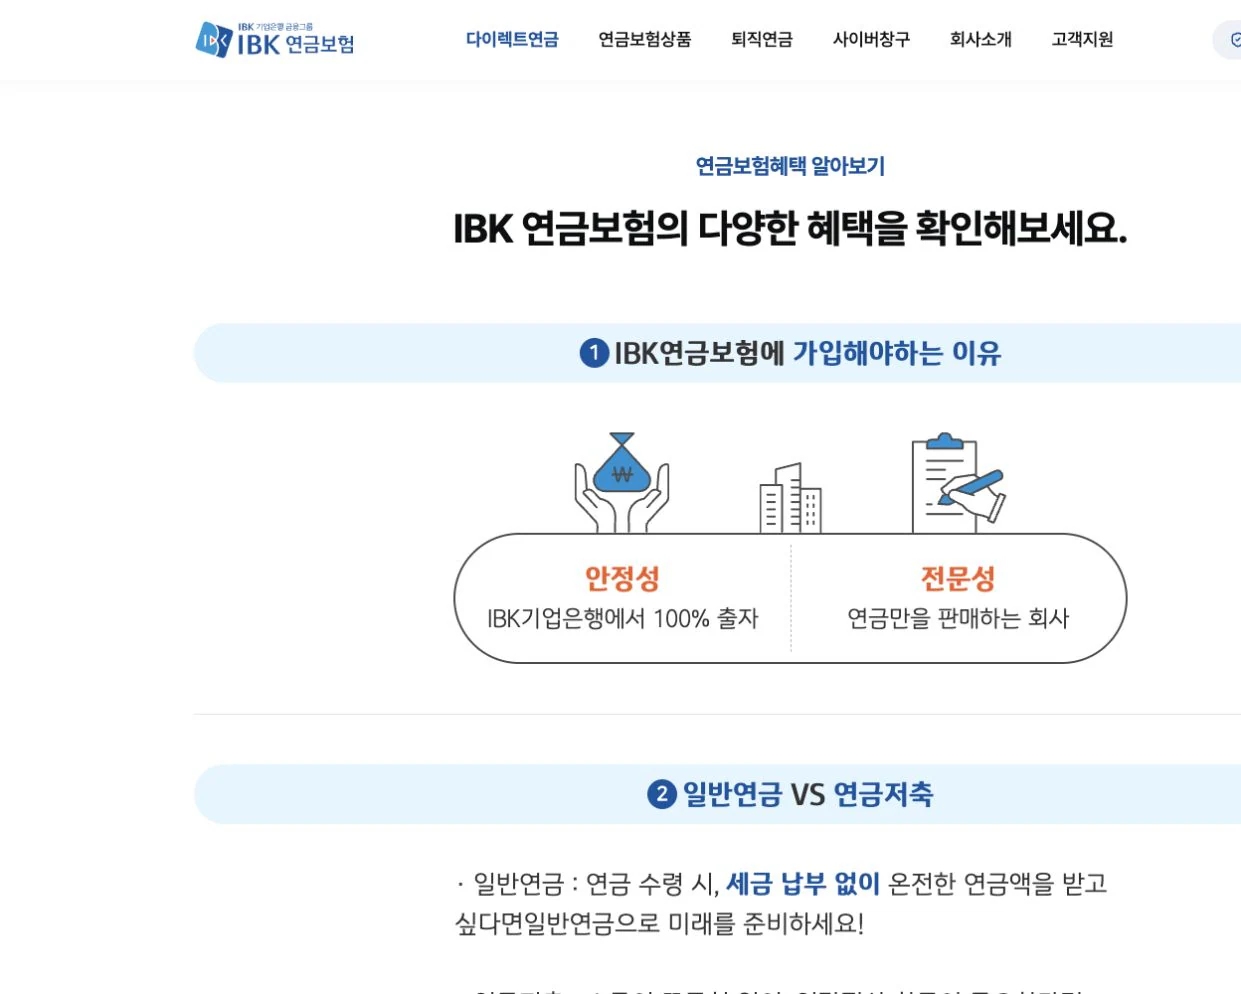This screenshot has width=1241, height=994.
Task: Click the hands holding money bag icon
Action: (622, 482)
